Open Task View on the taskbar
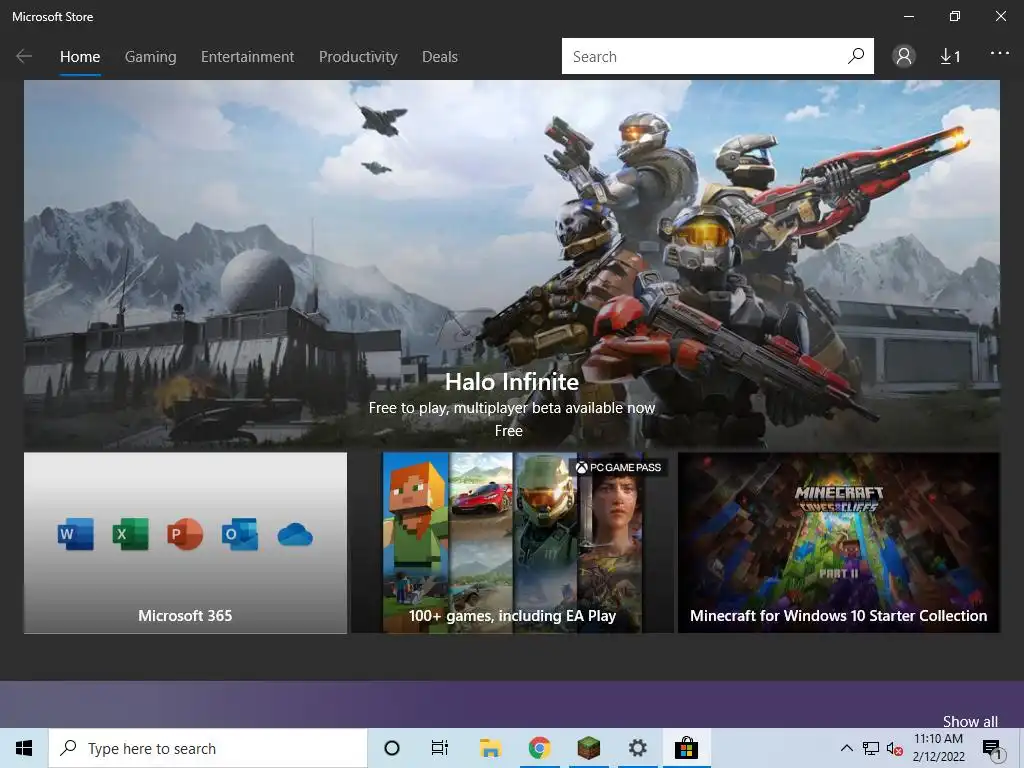The height and width of the screenshot is (768, 1024). tap(440, 748)
